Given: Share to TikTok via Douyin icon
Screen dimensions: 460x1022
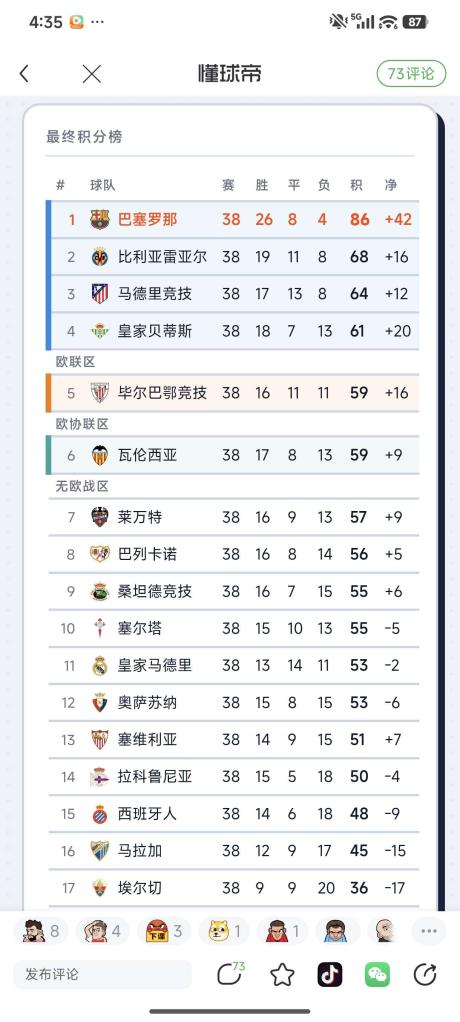Looking at the screenshot, I should click(x=330, y=974).
